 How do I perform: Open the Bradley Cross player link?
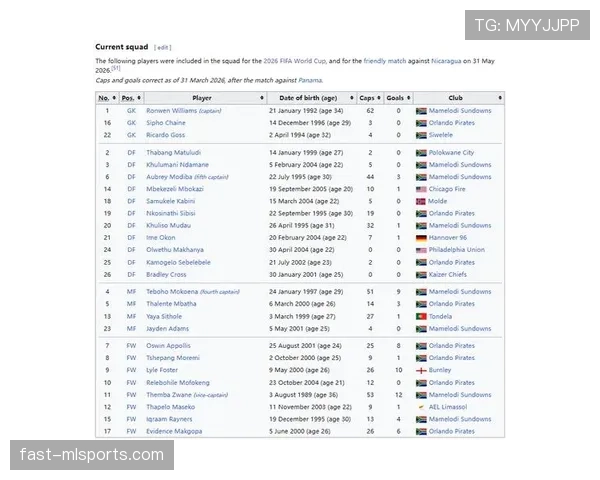(166, 275)
